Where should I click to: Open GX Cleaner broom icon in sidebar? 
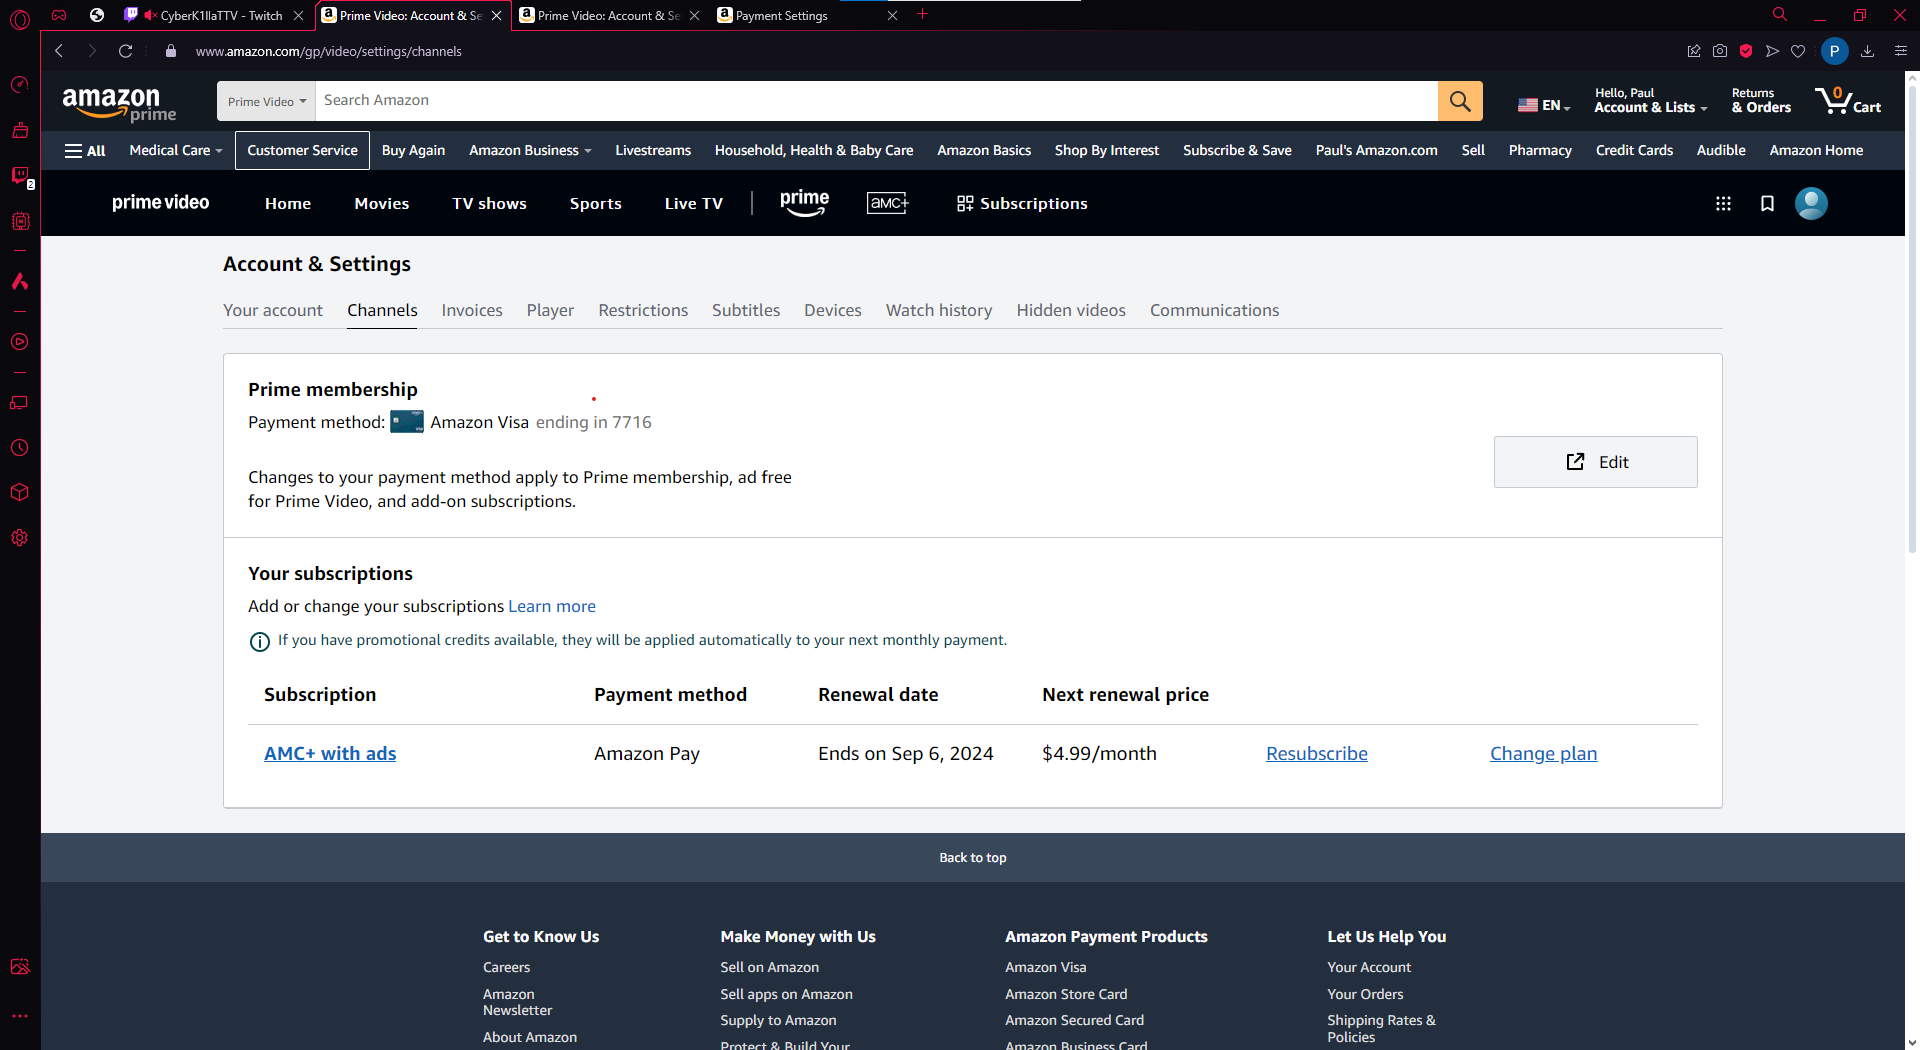pyautogui.click(x=20, y=130)
